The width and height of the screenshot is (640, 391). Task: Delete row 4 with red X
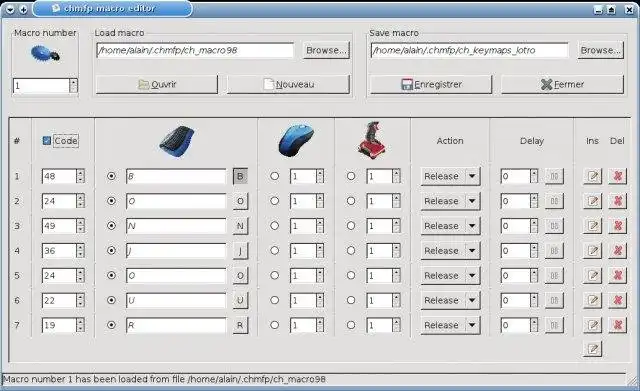(x=618, y=251)
